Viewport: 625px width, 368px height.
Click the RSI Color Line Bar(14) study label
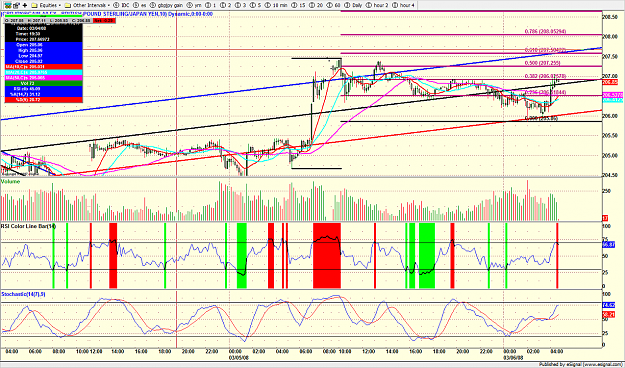(x=28, y=226)
